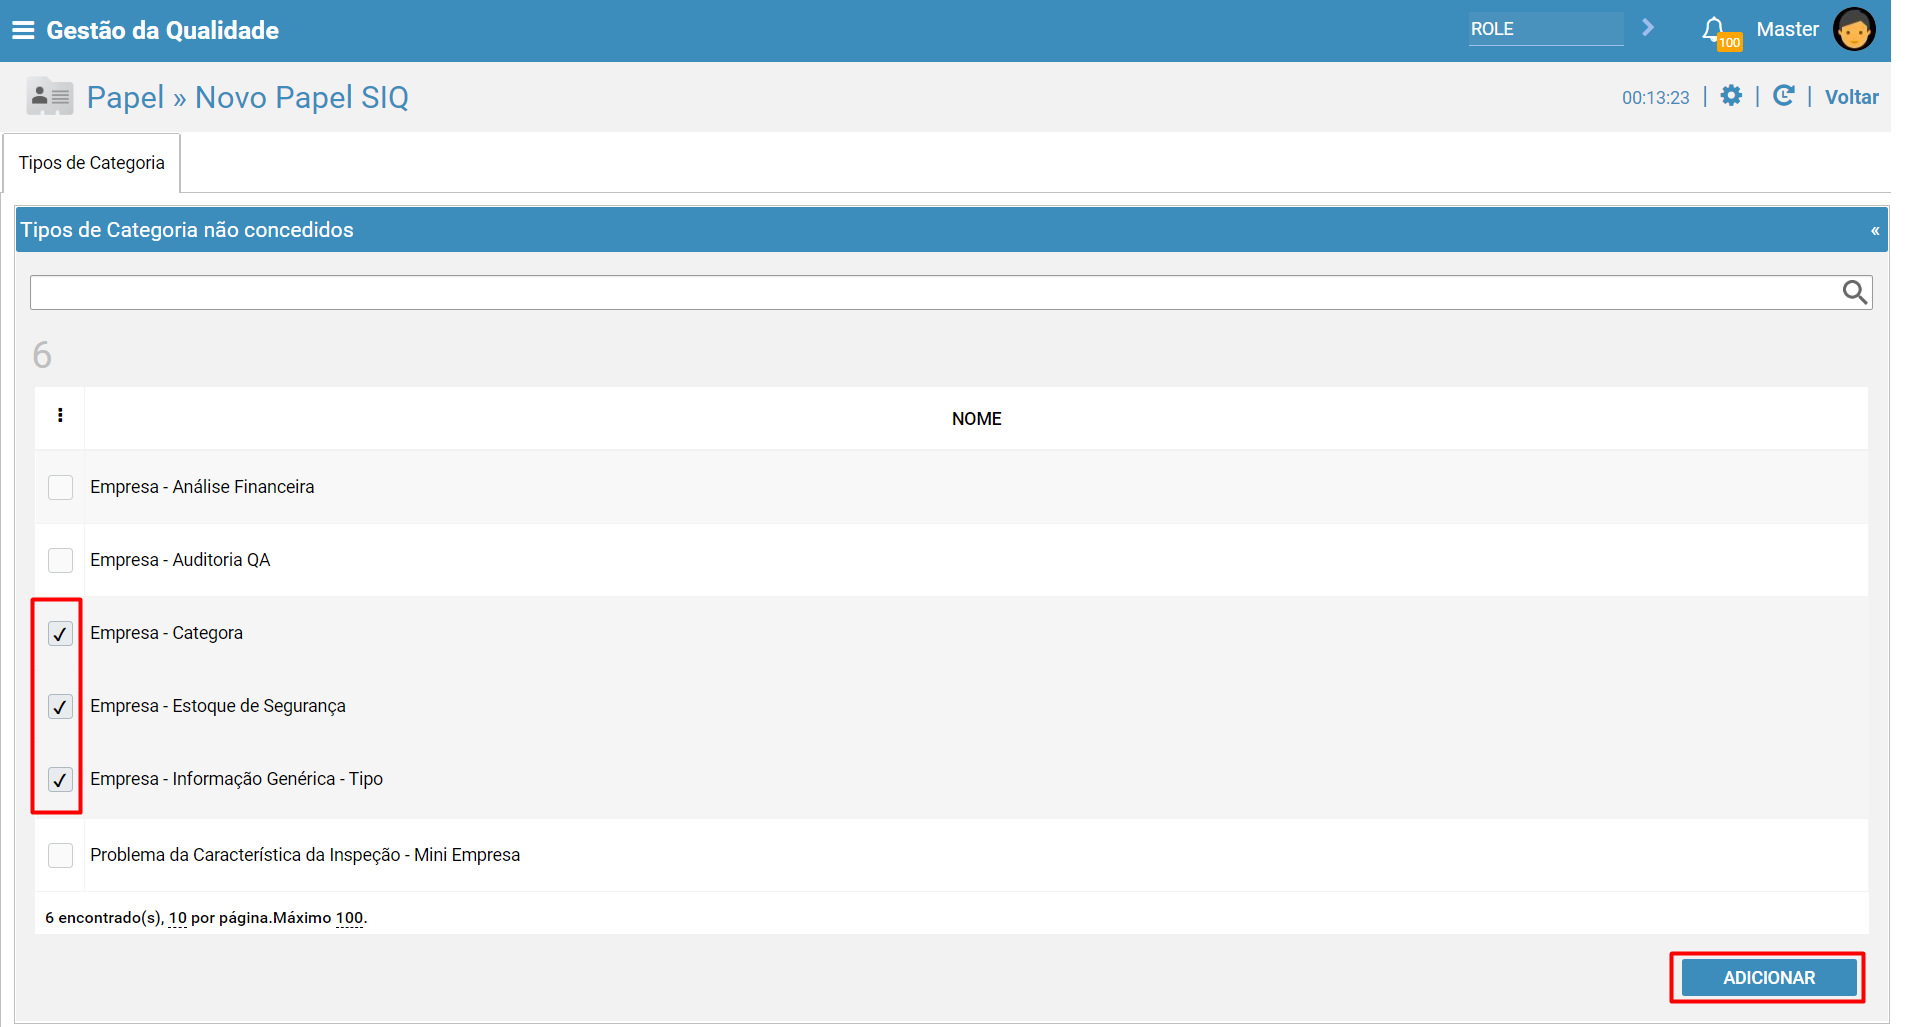Click the ADICIONAR button
Image resolution: width=1919 pixels, height=1027 pixels.
point(1768,978)
